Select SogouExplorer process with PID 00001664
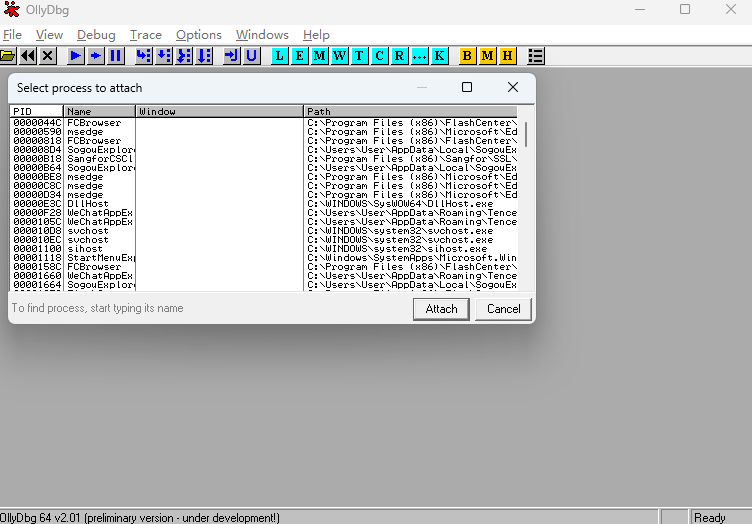This screenshot has width=752, height=524. (x=264, y=285)
